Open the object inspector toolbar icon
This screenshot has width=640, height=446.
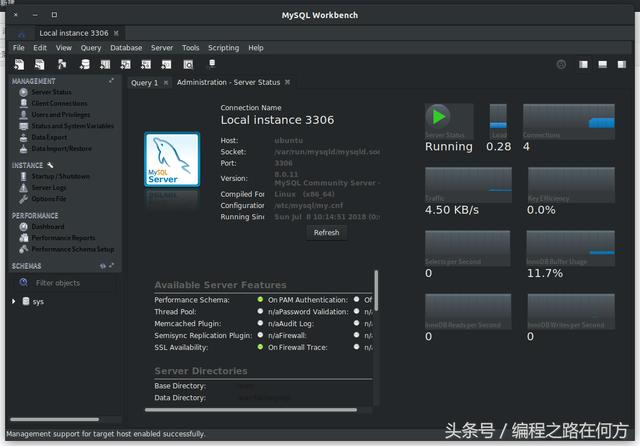[62, 64]
